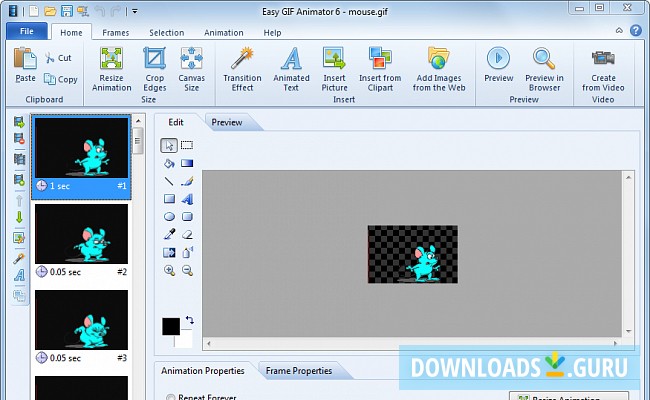Open the Animation Properties tab
This screenshot has height=400, width=650.
[x=203, y=371]
